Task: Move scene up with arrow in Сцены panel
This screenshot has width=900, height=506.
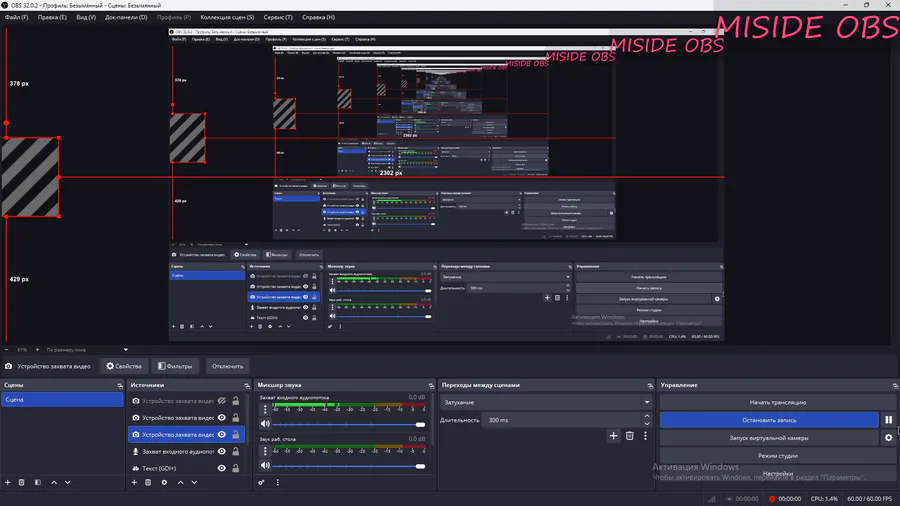Action: point(54,482)
